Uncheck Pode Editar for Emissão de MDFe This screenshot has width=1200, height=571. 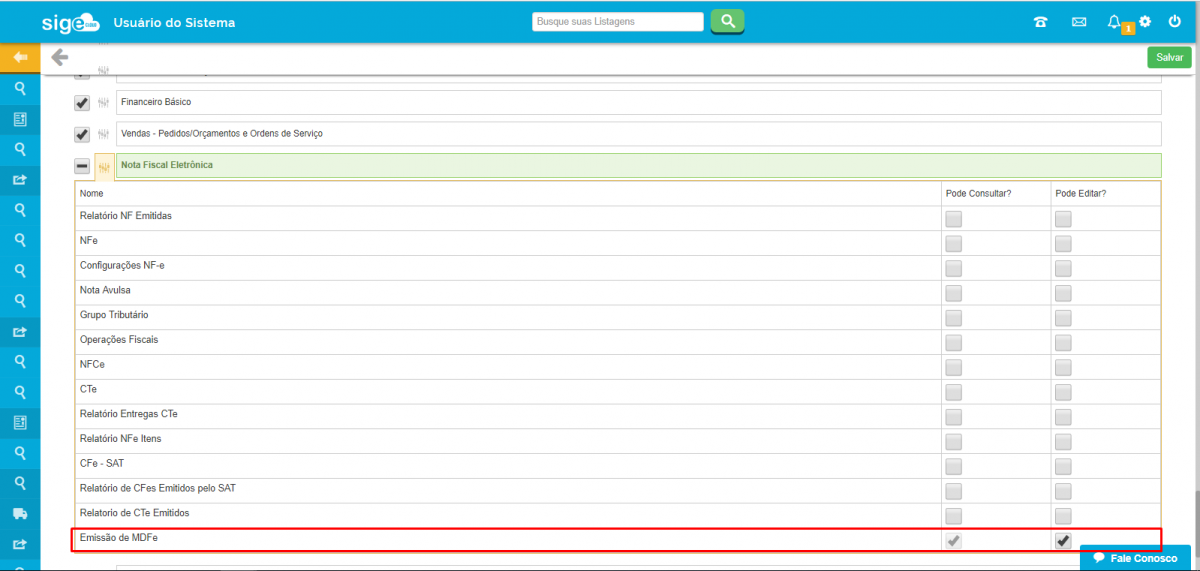[x=1063, y=541]
